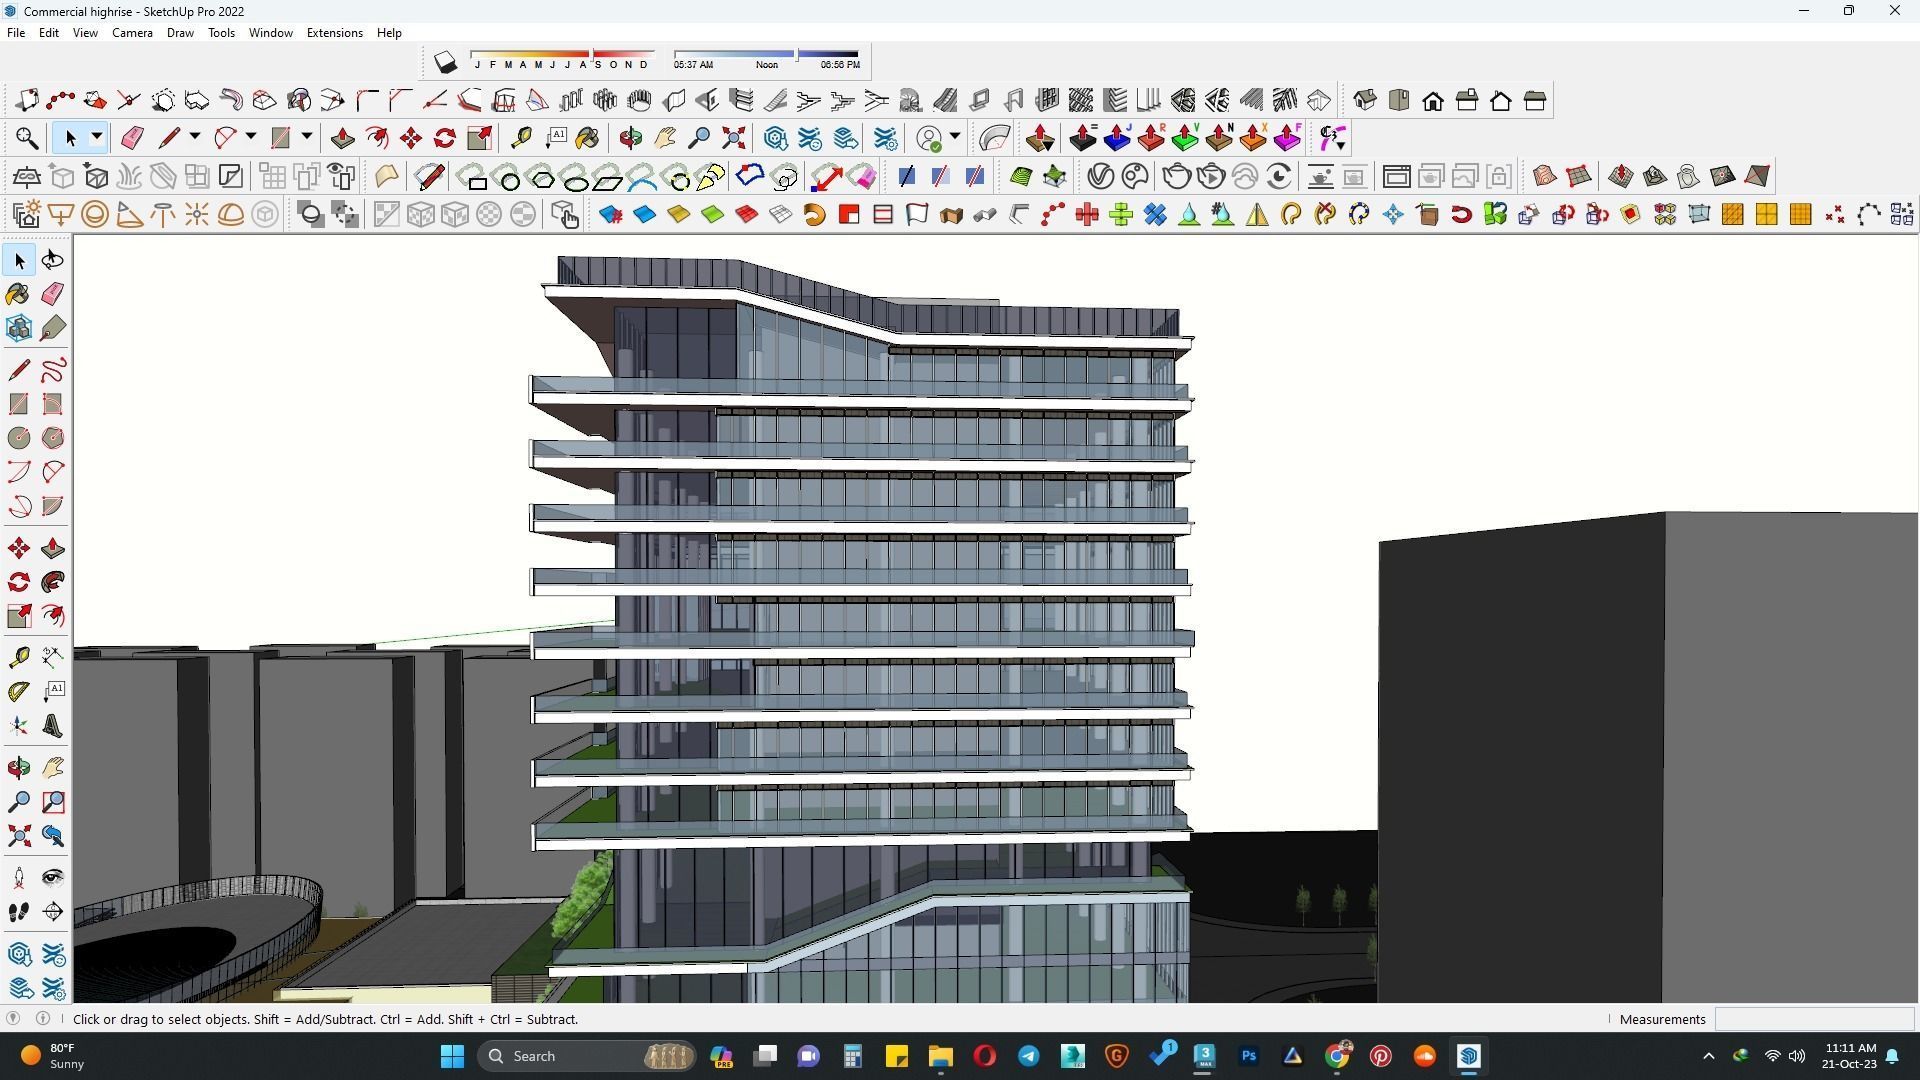Image resolution: width=1920 pixels, height=1080 pixels.
Task: Open 3D Warehouse from left toolset
Action: [x=19, y=954]
